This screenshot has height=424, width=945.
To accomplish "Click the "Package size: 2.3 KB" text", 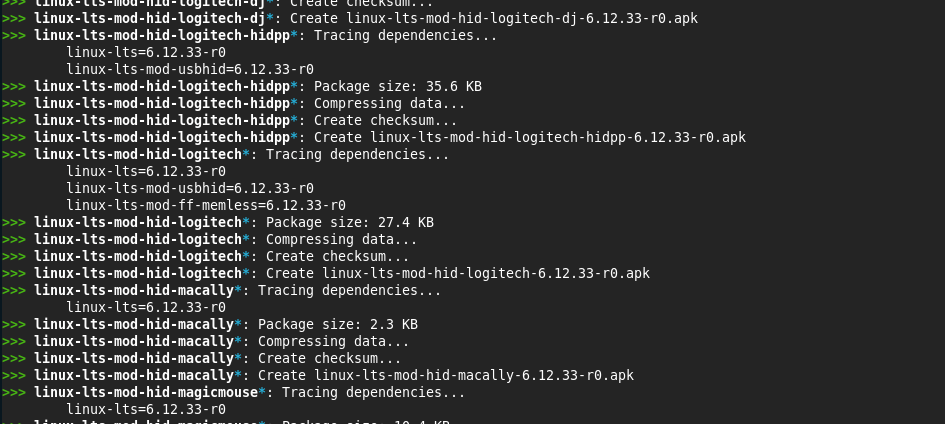I will click(x=337, y=324).
